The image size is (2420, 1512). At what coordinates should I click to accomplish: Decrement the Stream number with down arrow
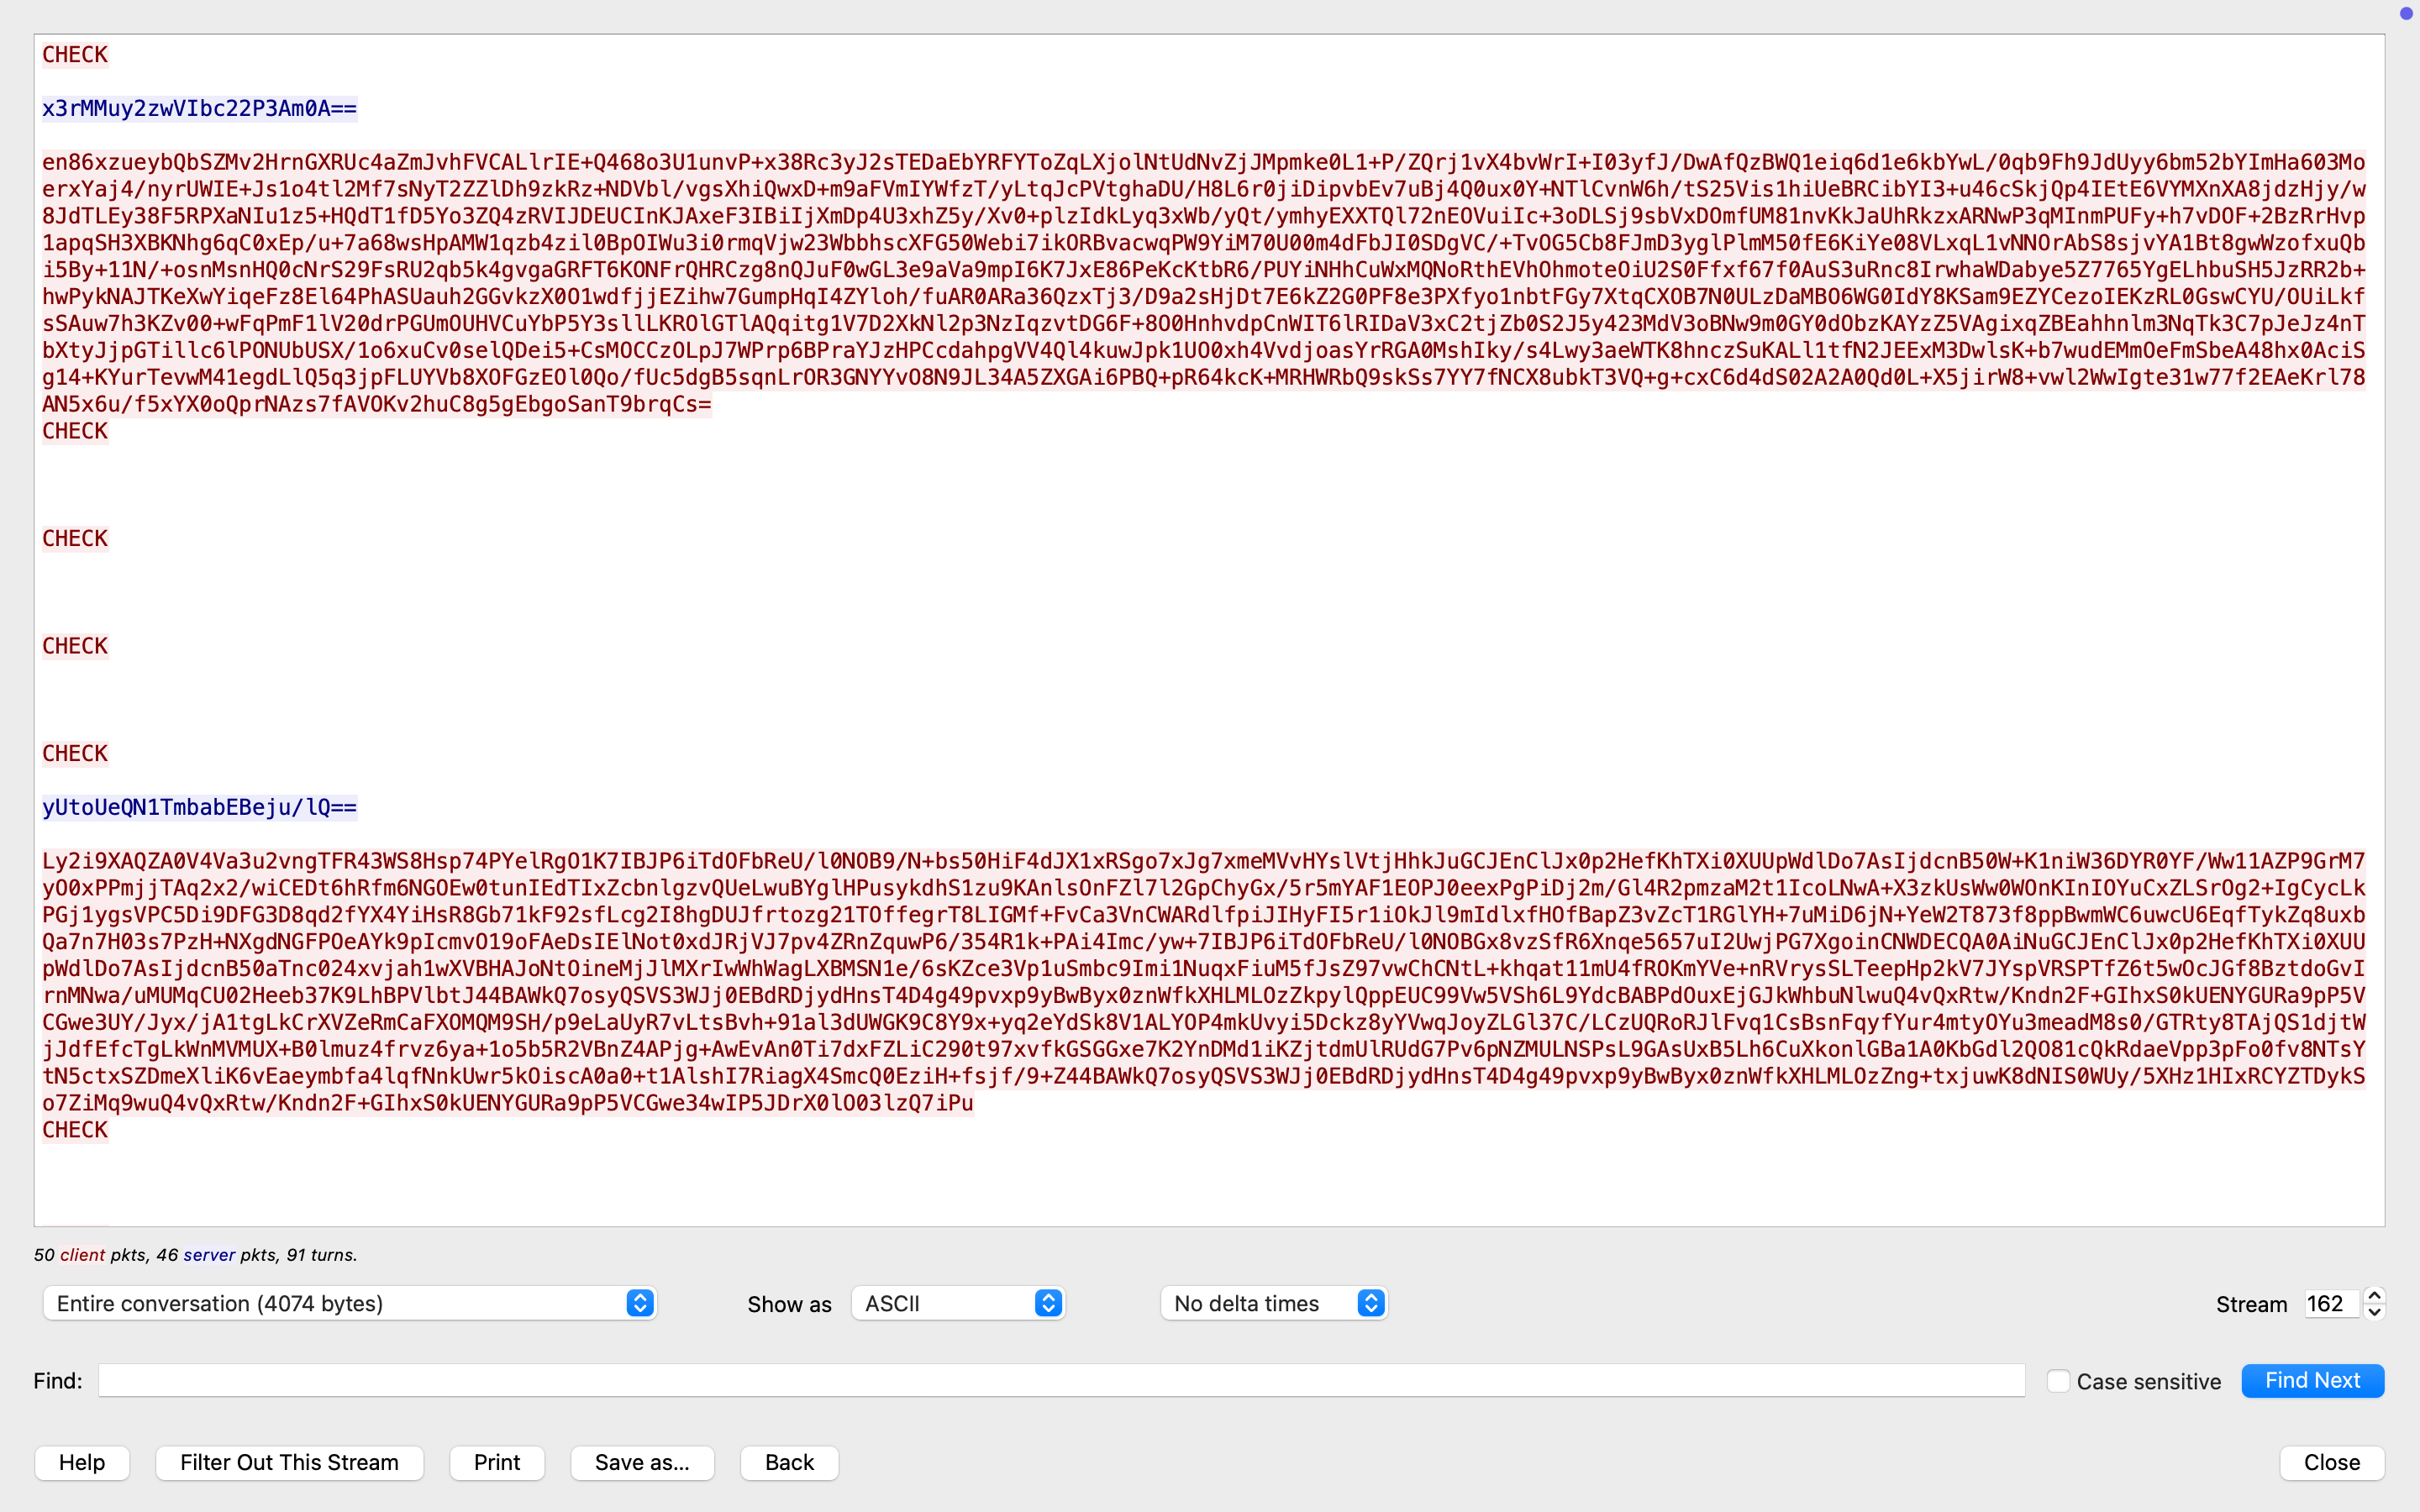[x=2374, y=1311]
